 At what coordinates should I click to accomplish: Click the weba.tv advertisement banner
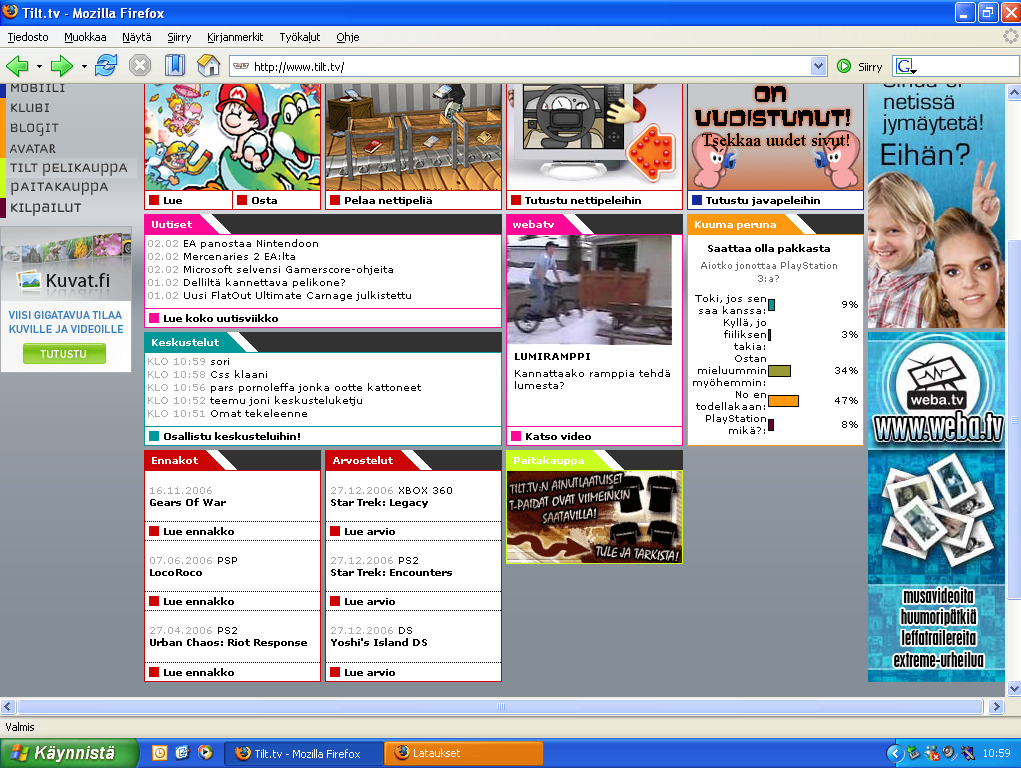coord(936,507)
